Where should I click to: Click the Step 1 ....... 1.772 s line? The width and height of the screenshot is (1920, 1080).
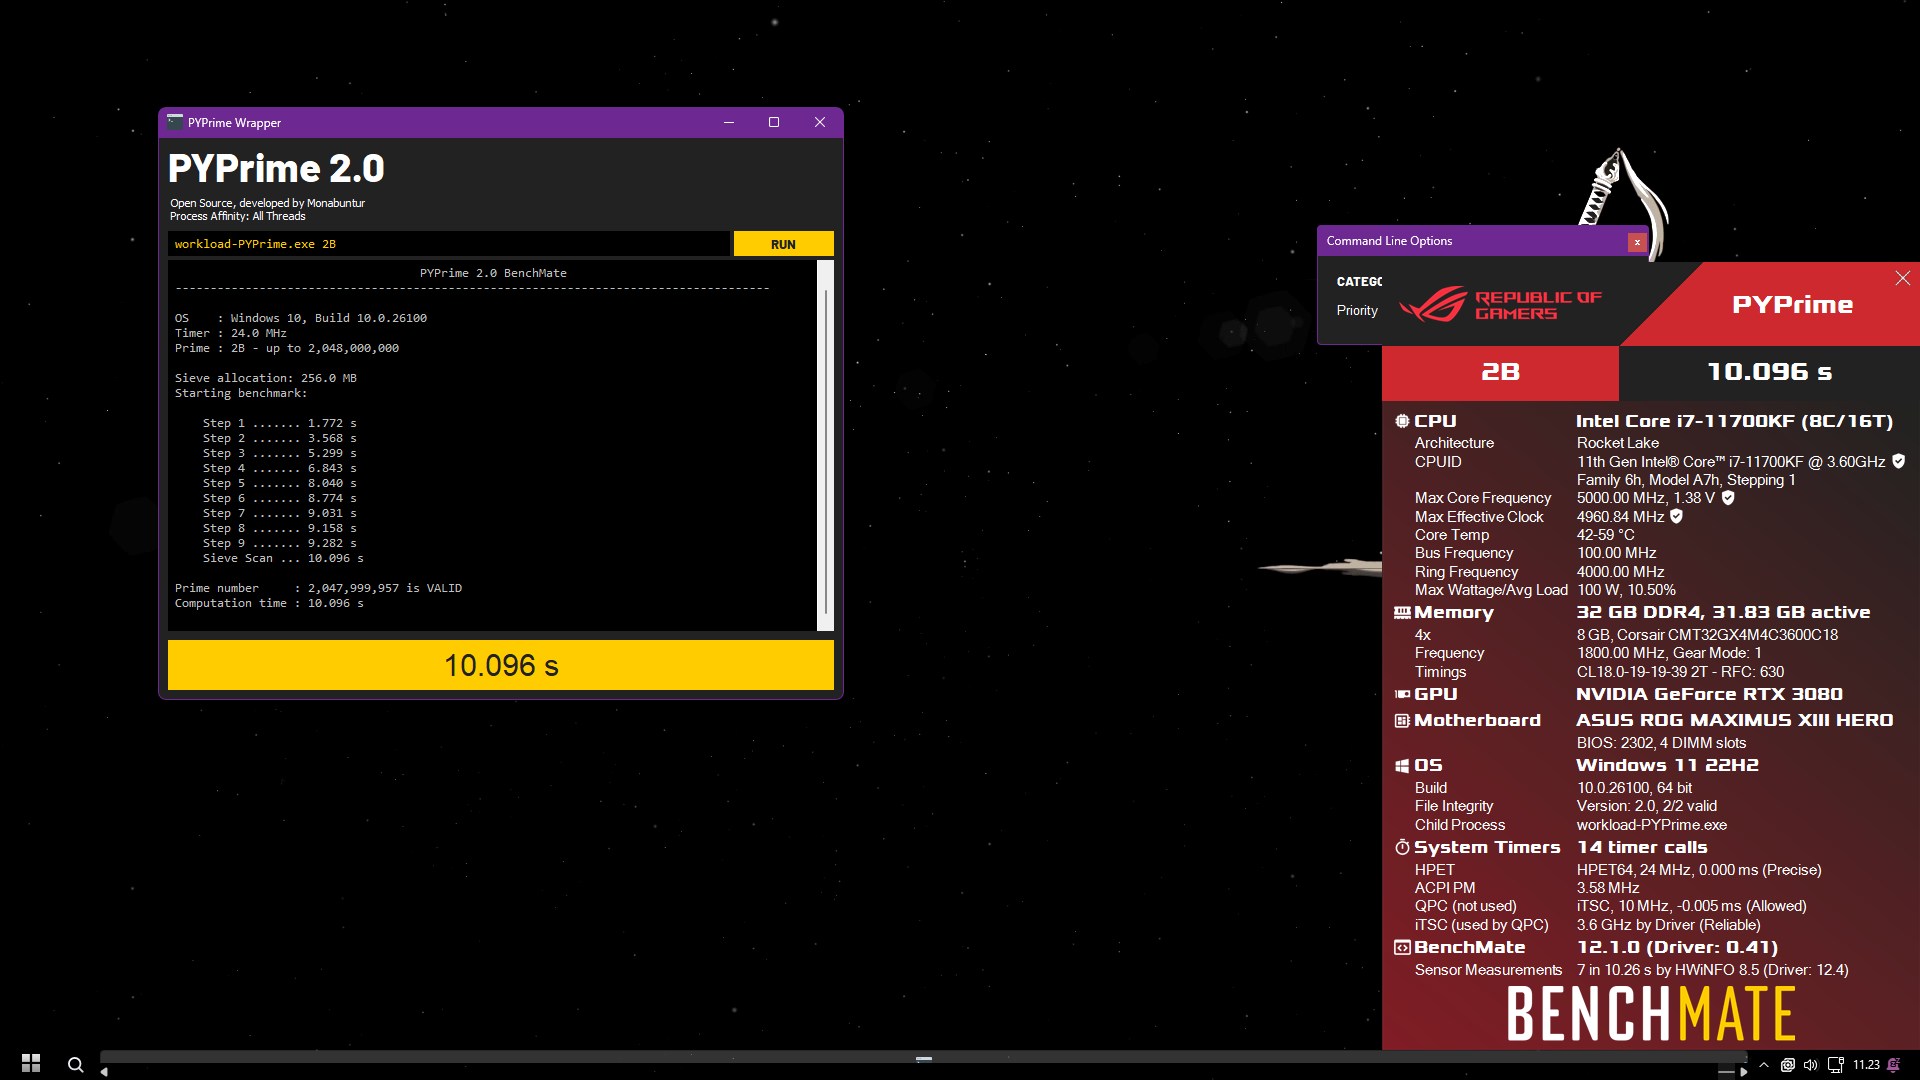(x=279, y=423)
